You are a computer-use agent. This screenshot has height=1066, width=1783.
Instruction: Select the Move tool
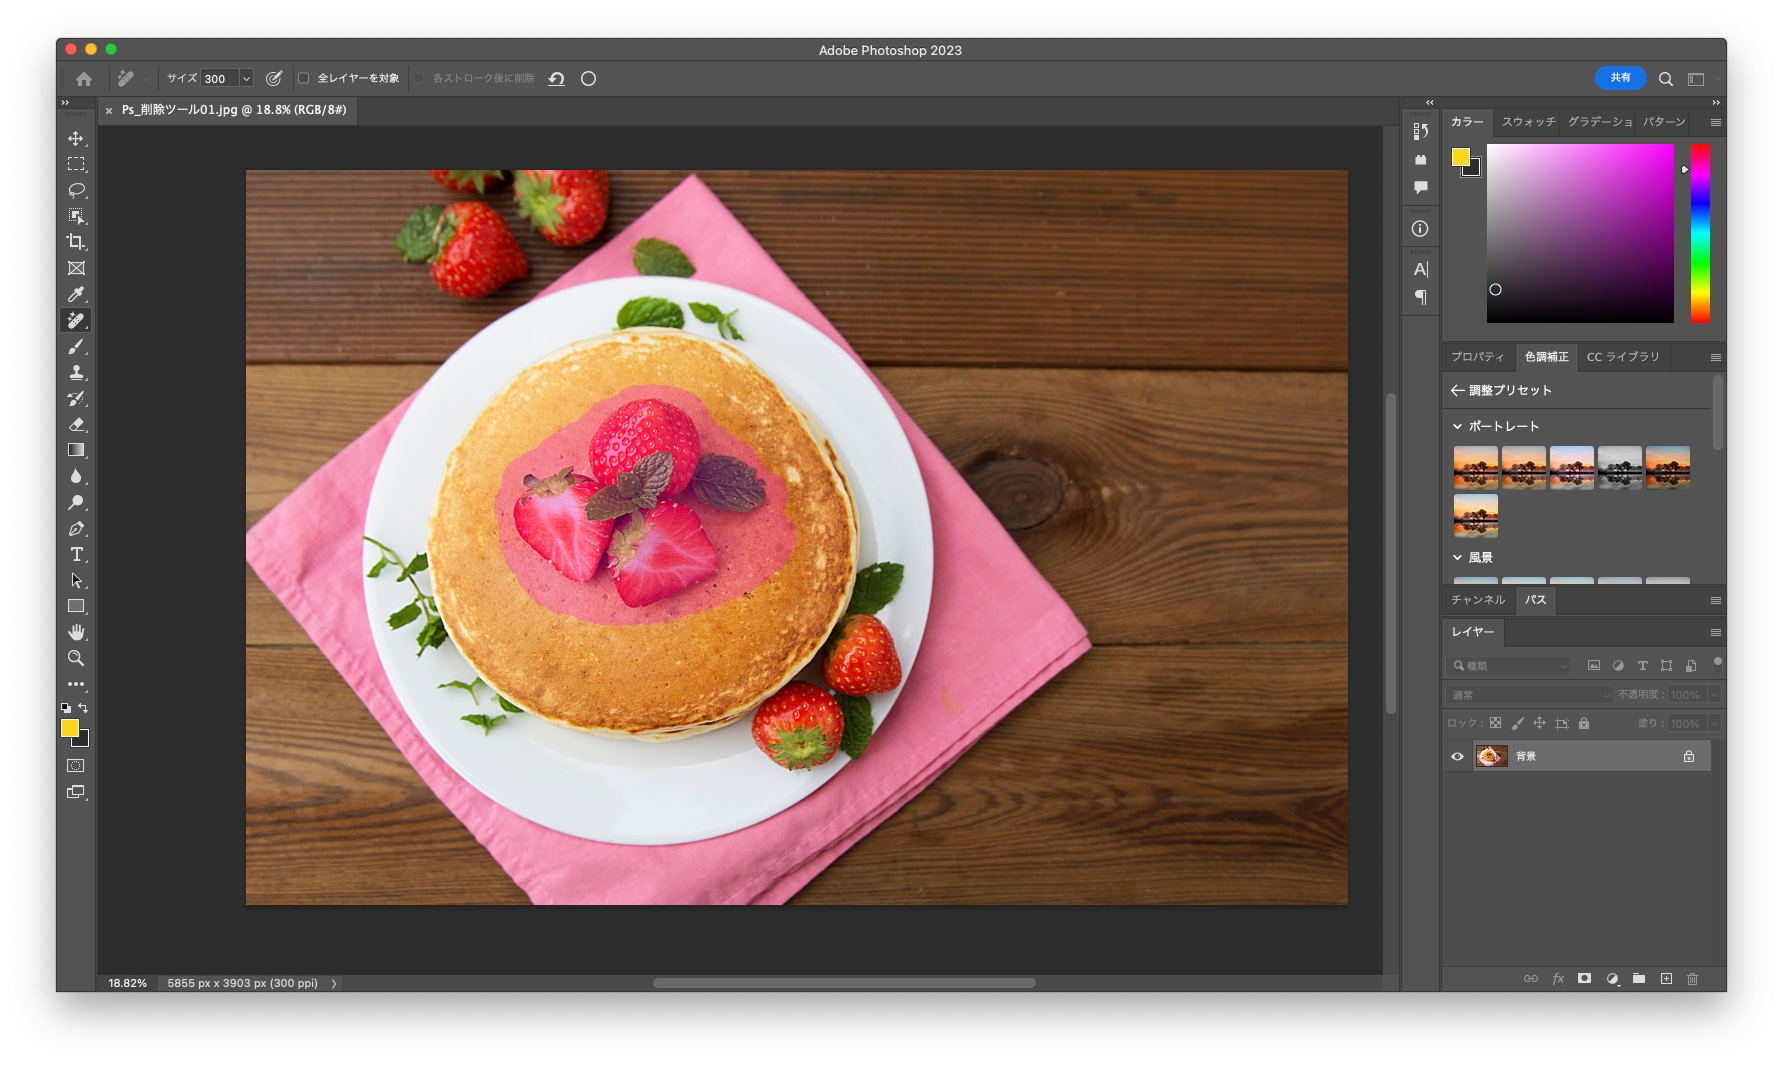(x=76, y=138)
